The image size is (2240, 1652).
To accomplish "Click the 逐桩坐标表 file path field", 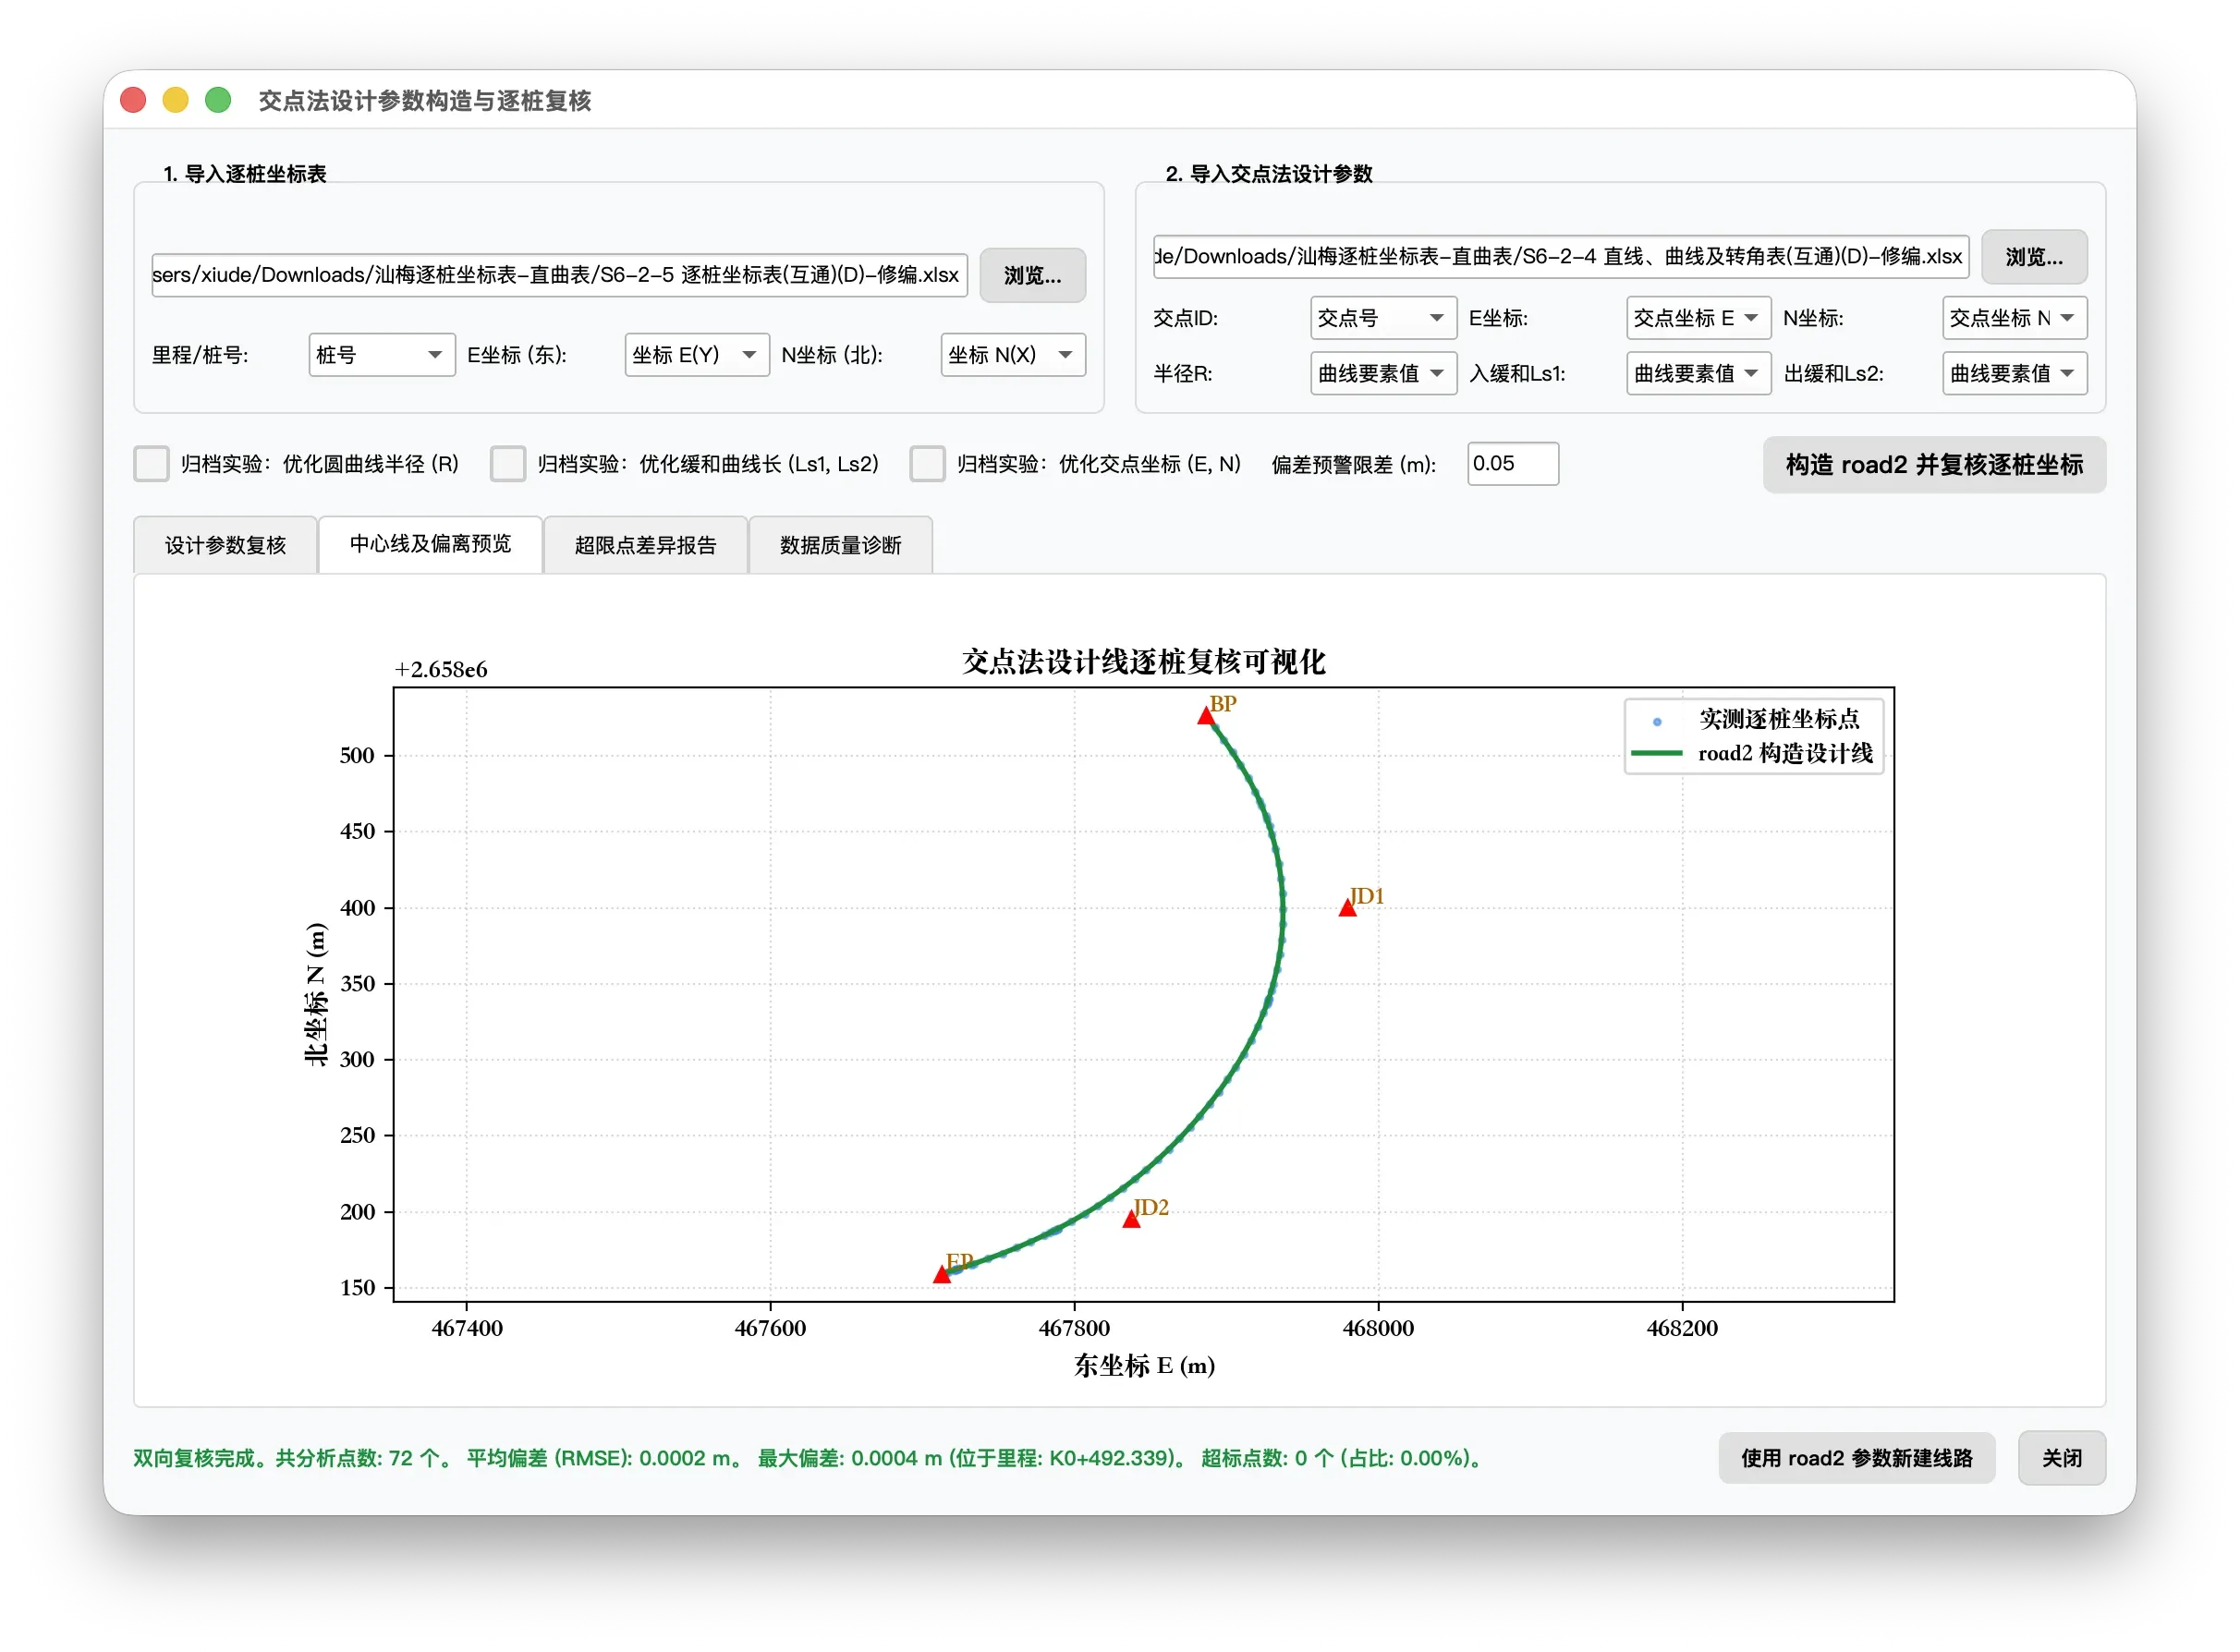I will point(560,275).
